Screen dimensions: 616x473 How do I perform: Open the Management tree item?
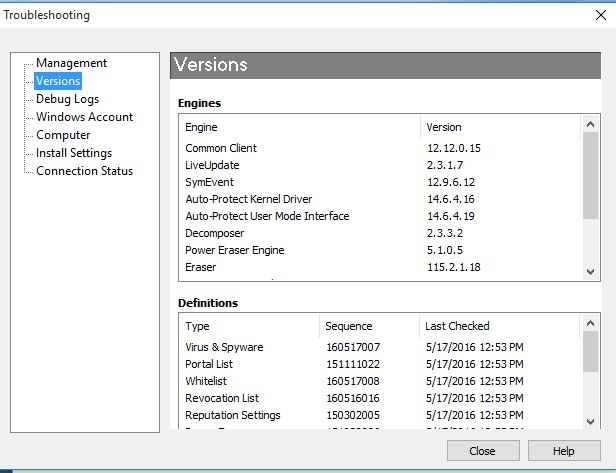pyautogui.click(x=71, y=63)
